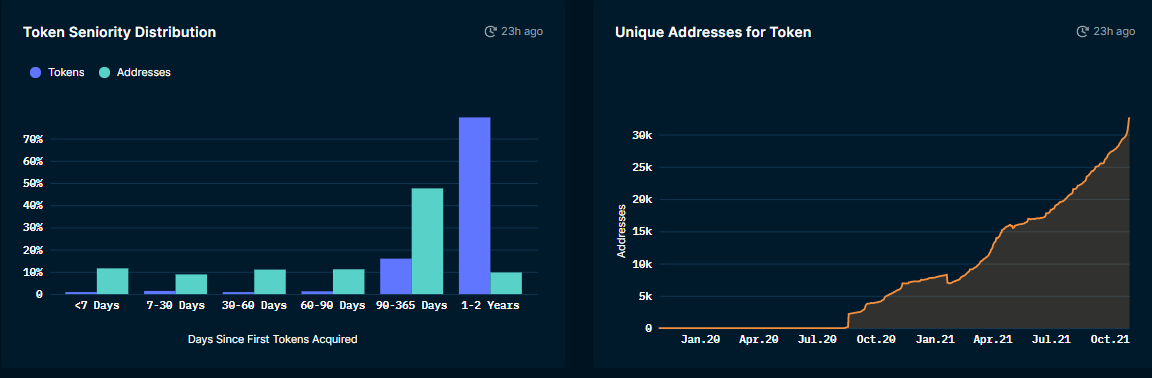Click the vertical 'Addresses' y-axis title

pyautogui.click(x=622, y=230)
